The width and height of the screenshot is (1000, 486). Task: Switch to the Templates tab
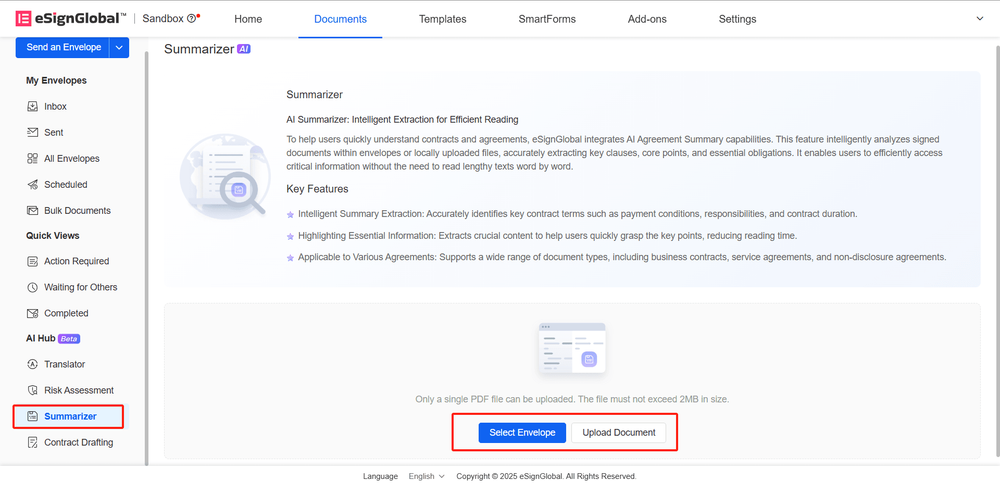442,19
